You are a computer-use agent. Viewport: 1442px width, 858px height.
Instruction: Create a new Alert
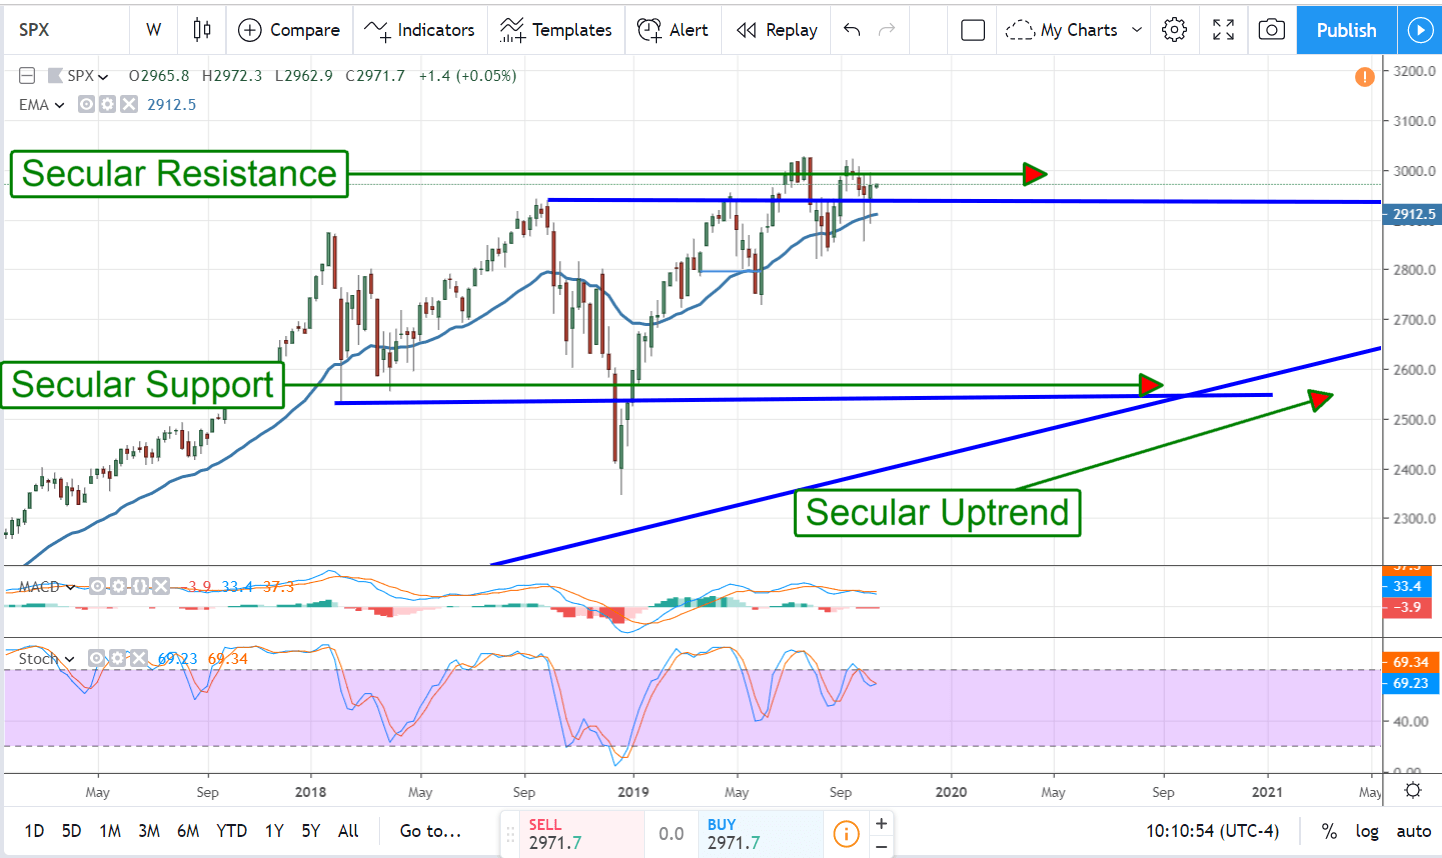[x=673, y=30]
